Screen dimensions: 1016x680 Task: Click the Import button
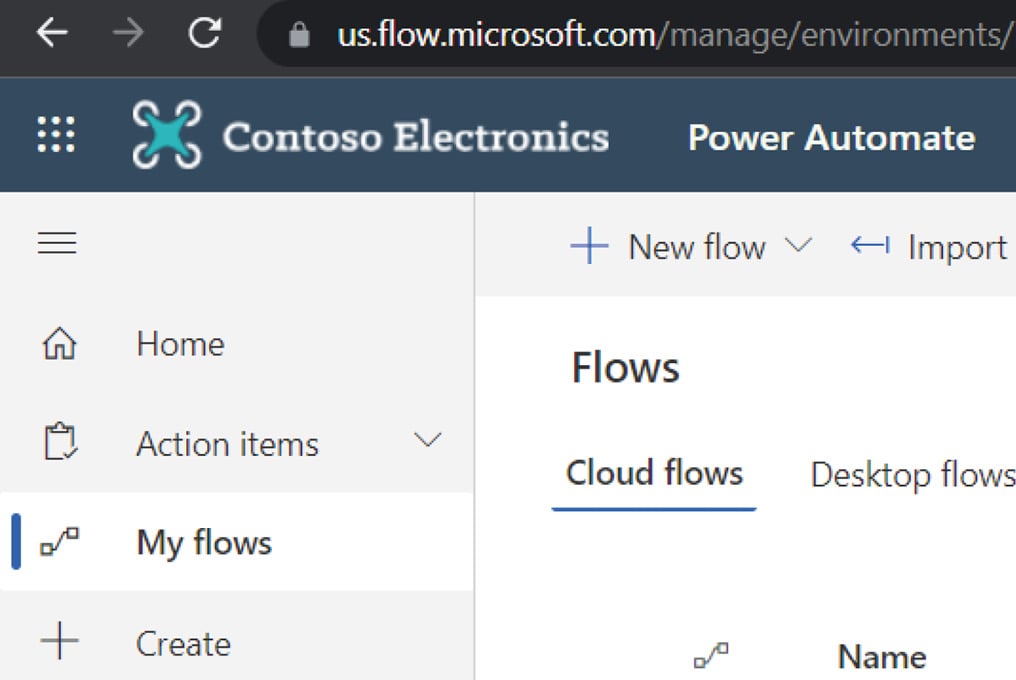pos(929,247)
